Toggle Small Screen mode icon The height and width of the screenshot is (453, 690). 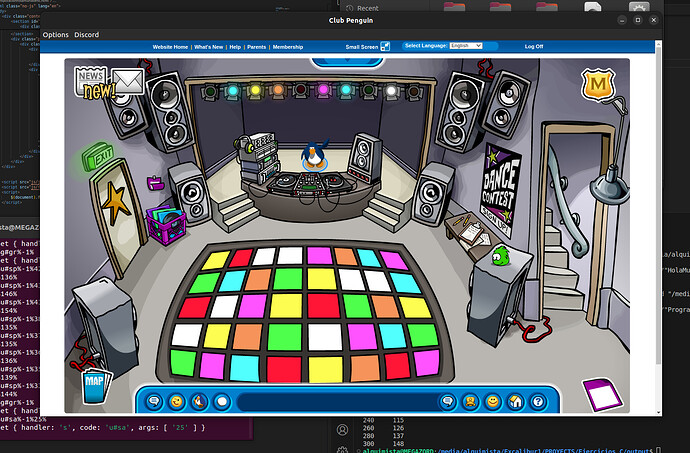pyautogui.click(x=385, y=47)
